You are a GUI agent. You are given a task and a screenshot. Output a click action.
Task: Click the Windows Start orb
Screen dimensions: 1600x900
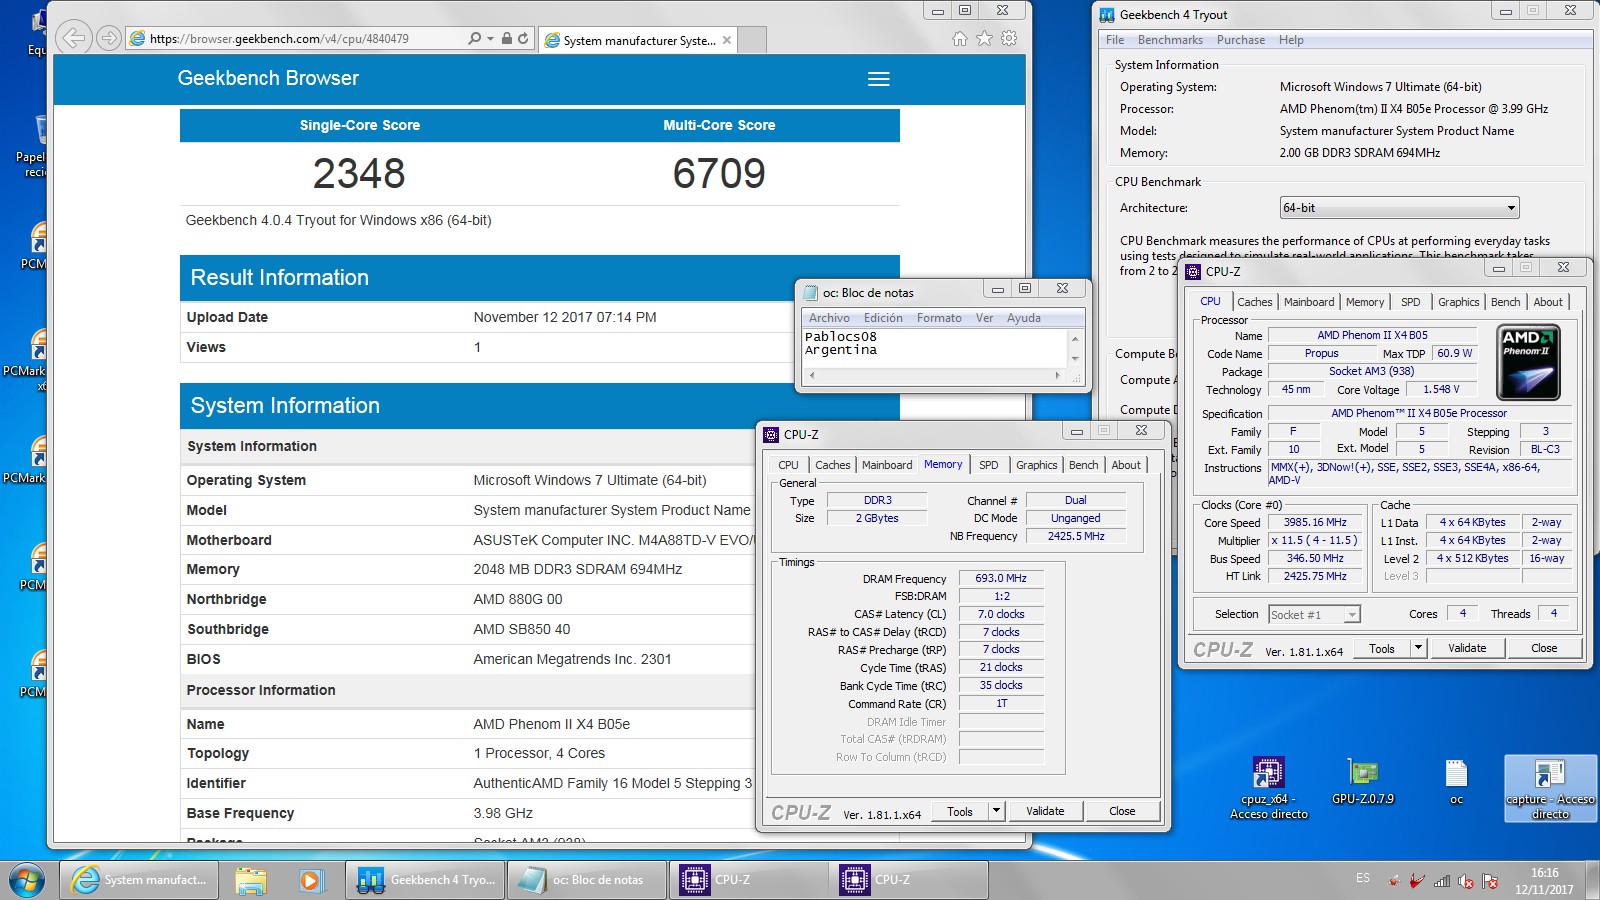click(x=27, y=880)
